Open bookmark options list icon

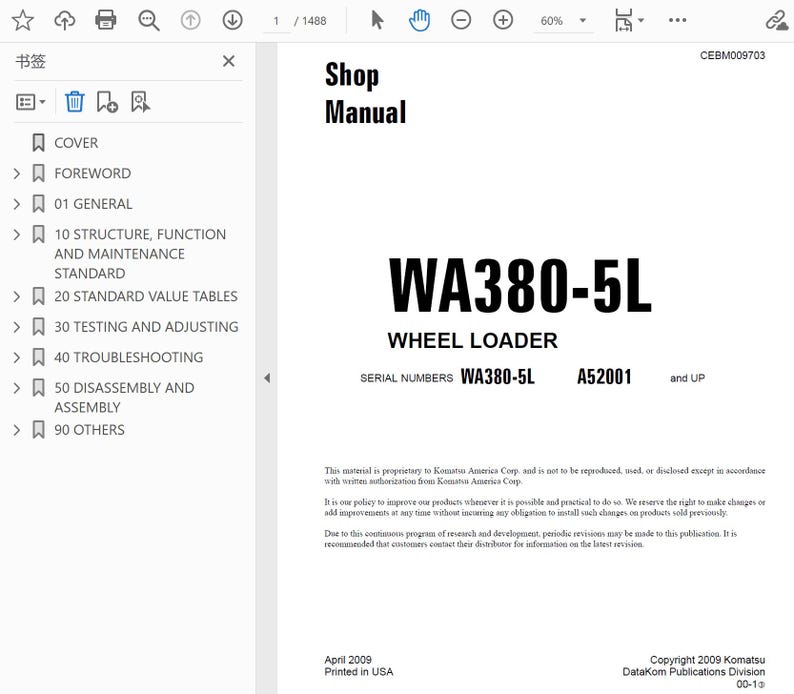tap(30, 102)
